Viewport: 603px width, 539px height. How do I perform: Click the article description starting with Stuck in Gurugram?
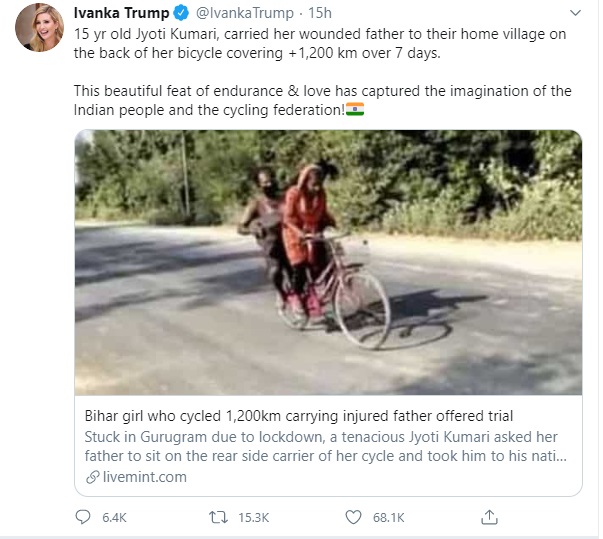click(x=325, y=446)
